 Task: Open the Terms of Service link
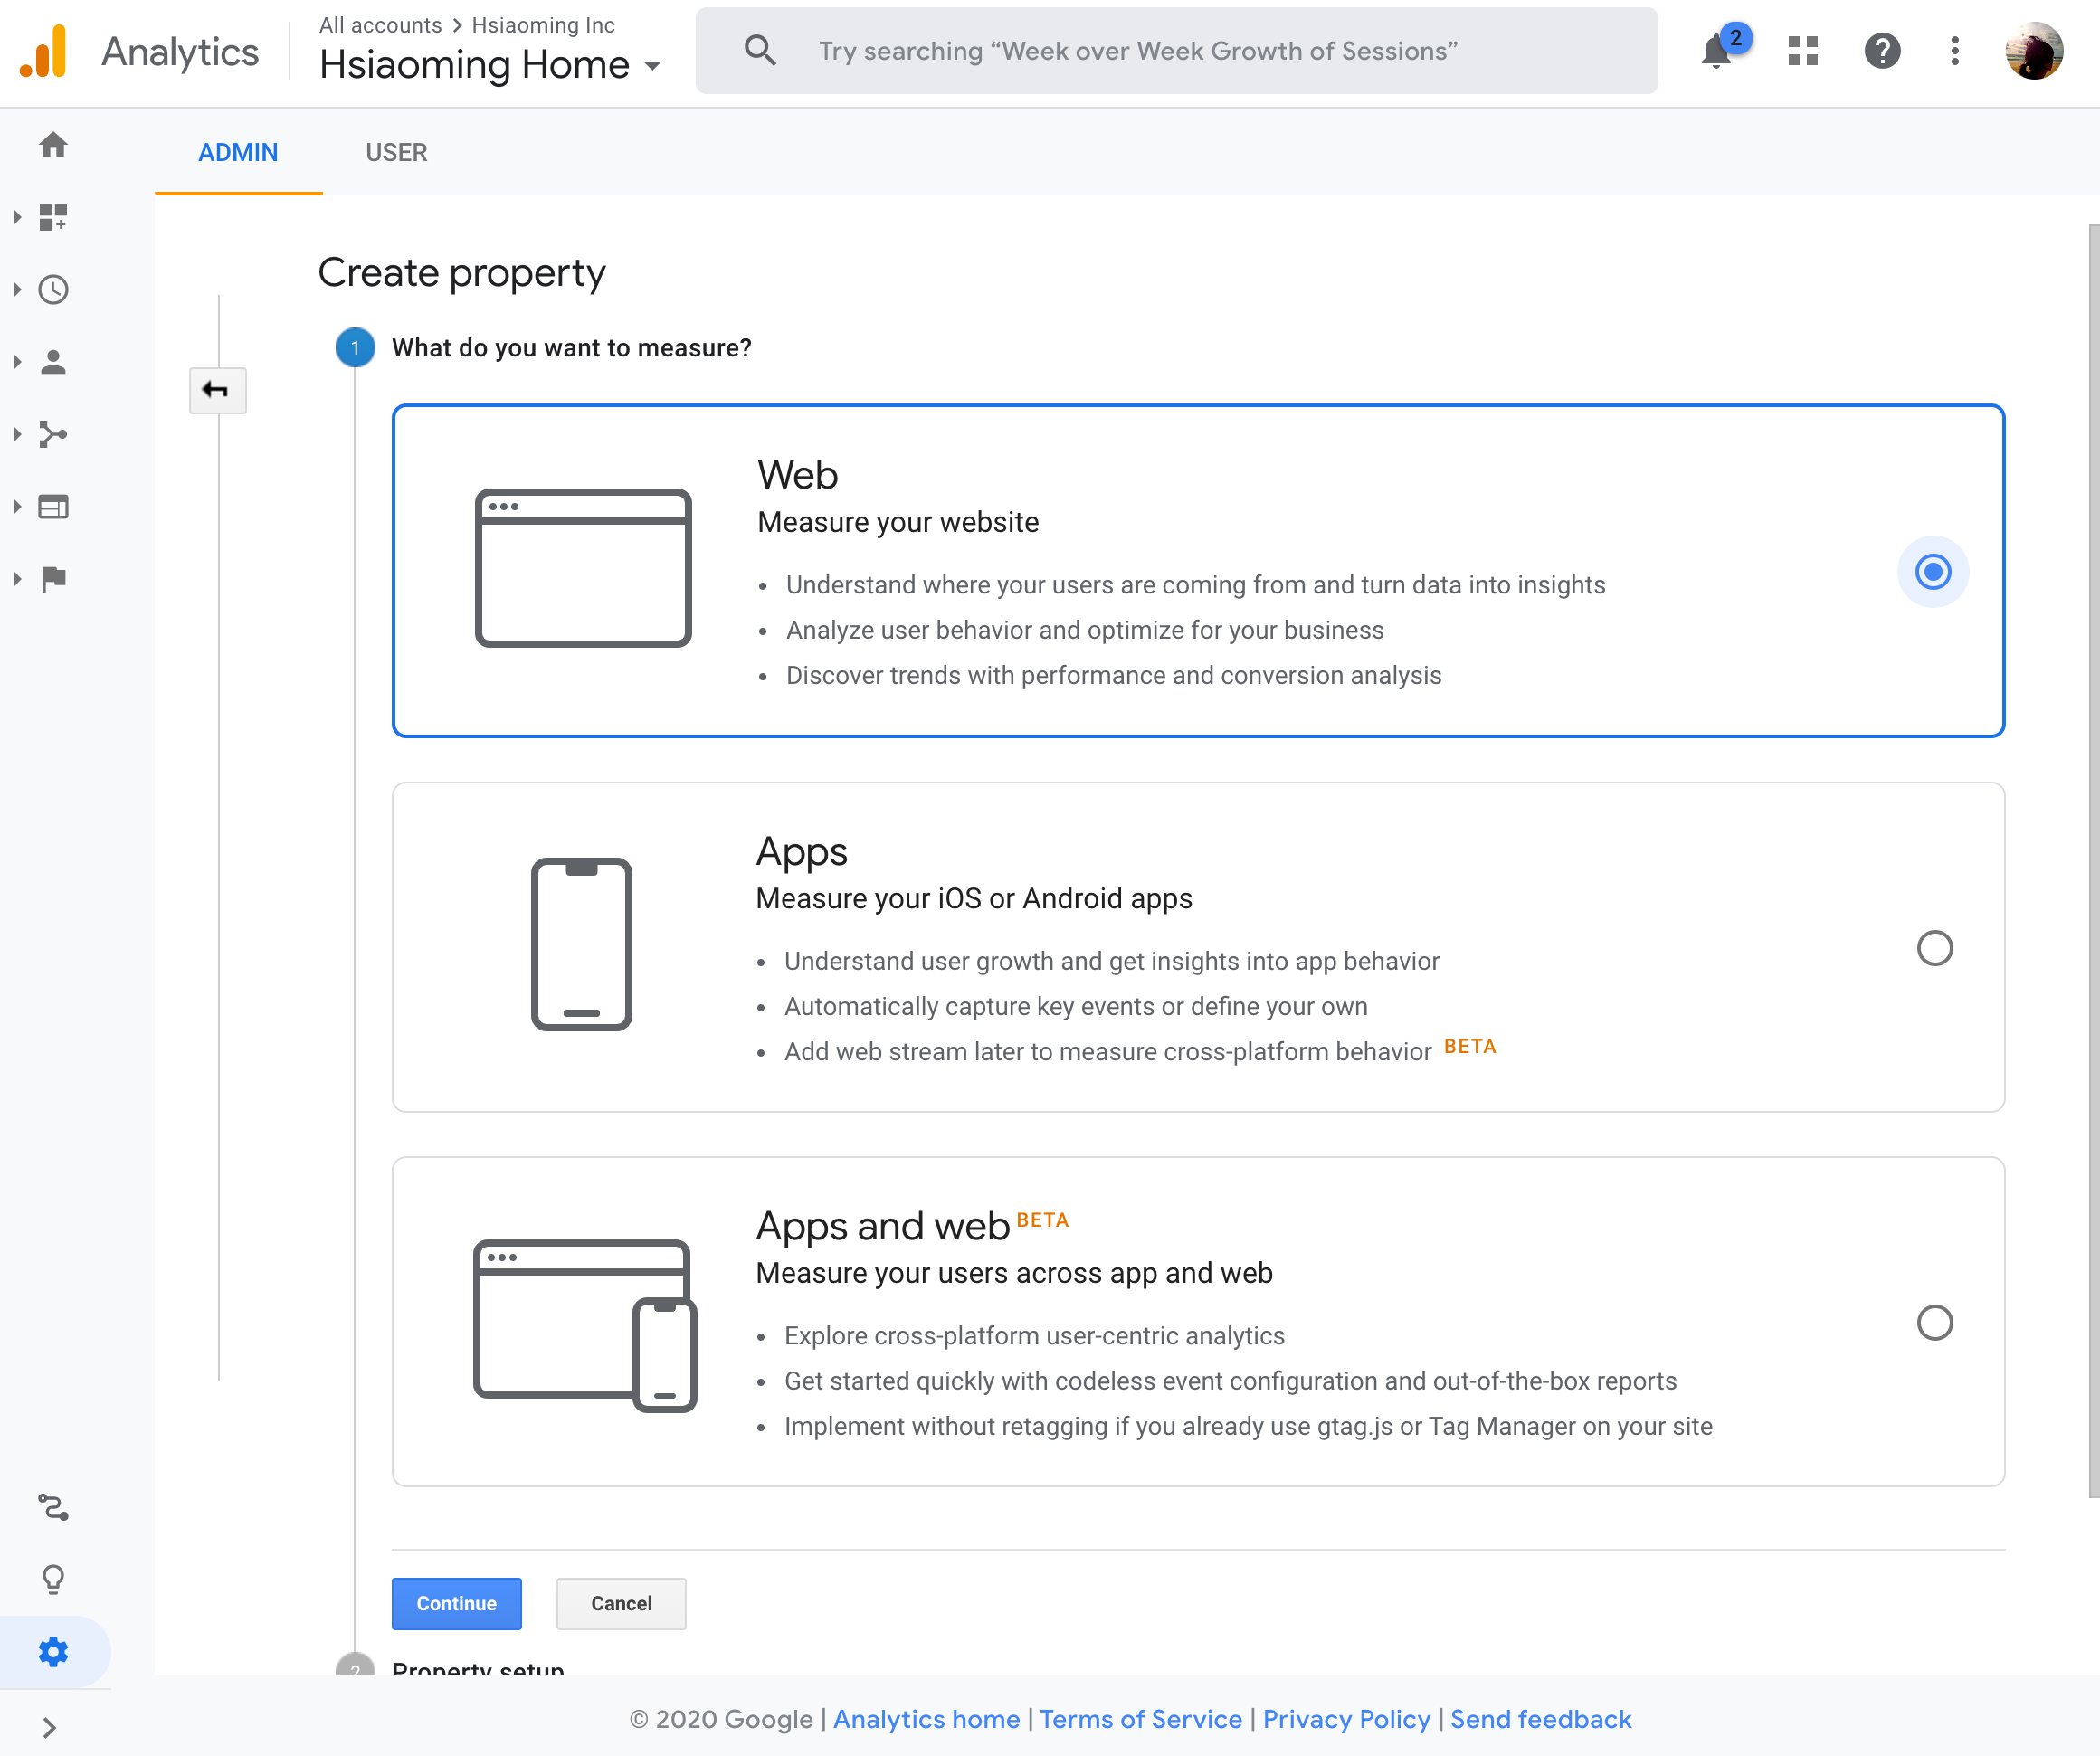click(x=1140, y=1719)
